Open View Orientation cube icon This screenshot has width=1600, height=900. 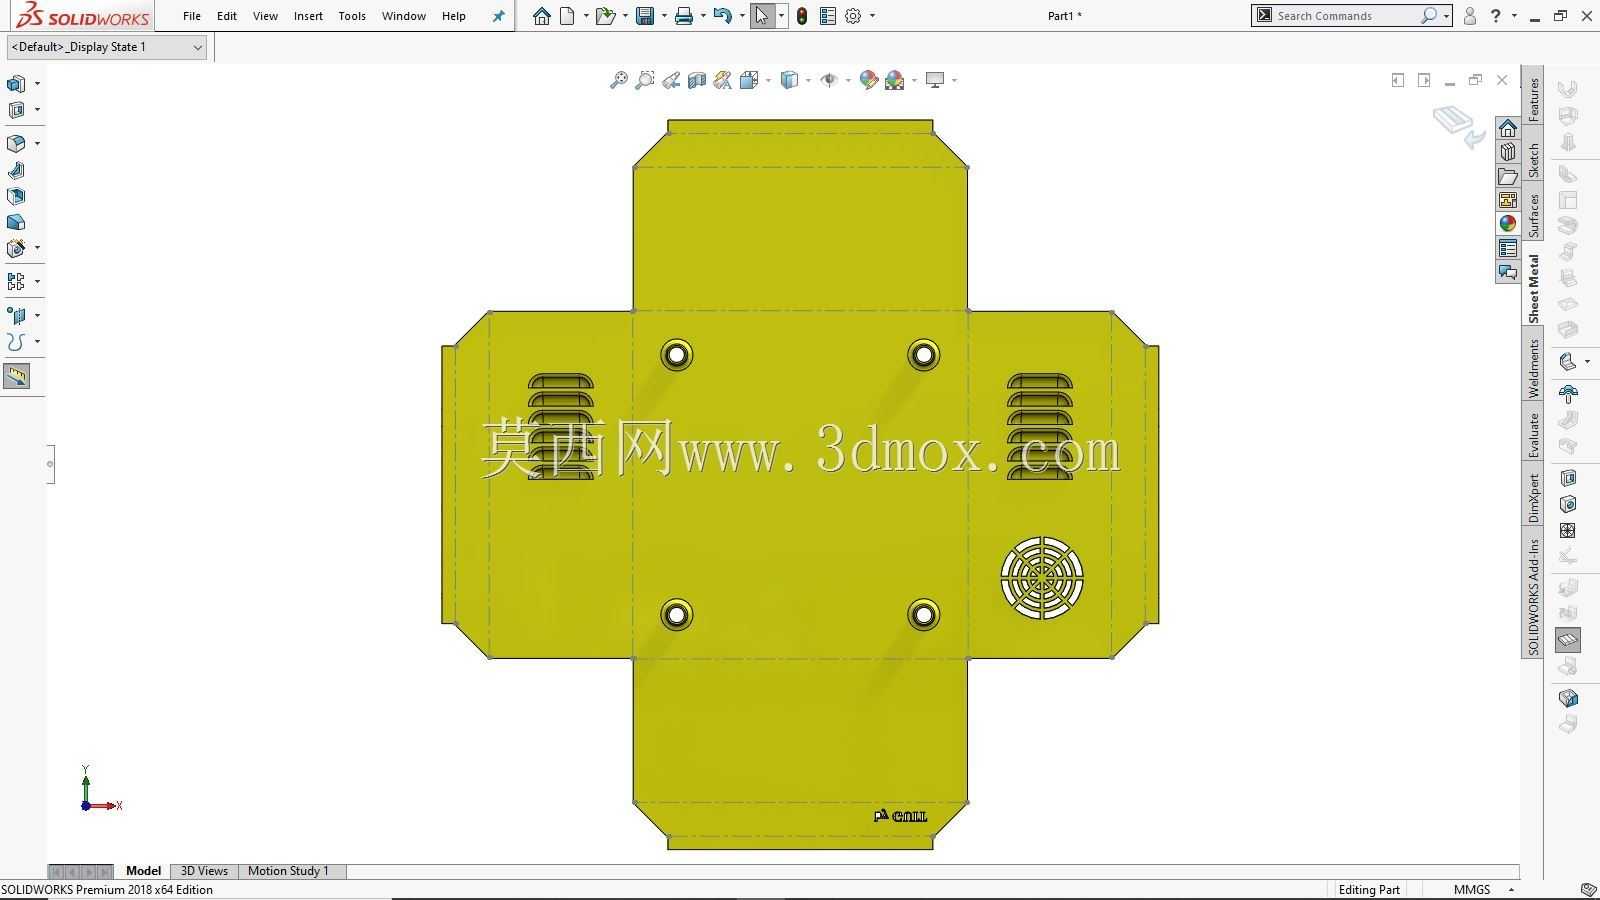749,80
